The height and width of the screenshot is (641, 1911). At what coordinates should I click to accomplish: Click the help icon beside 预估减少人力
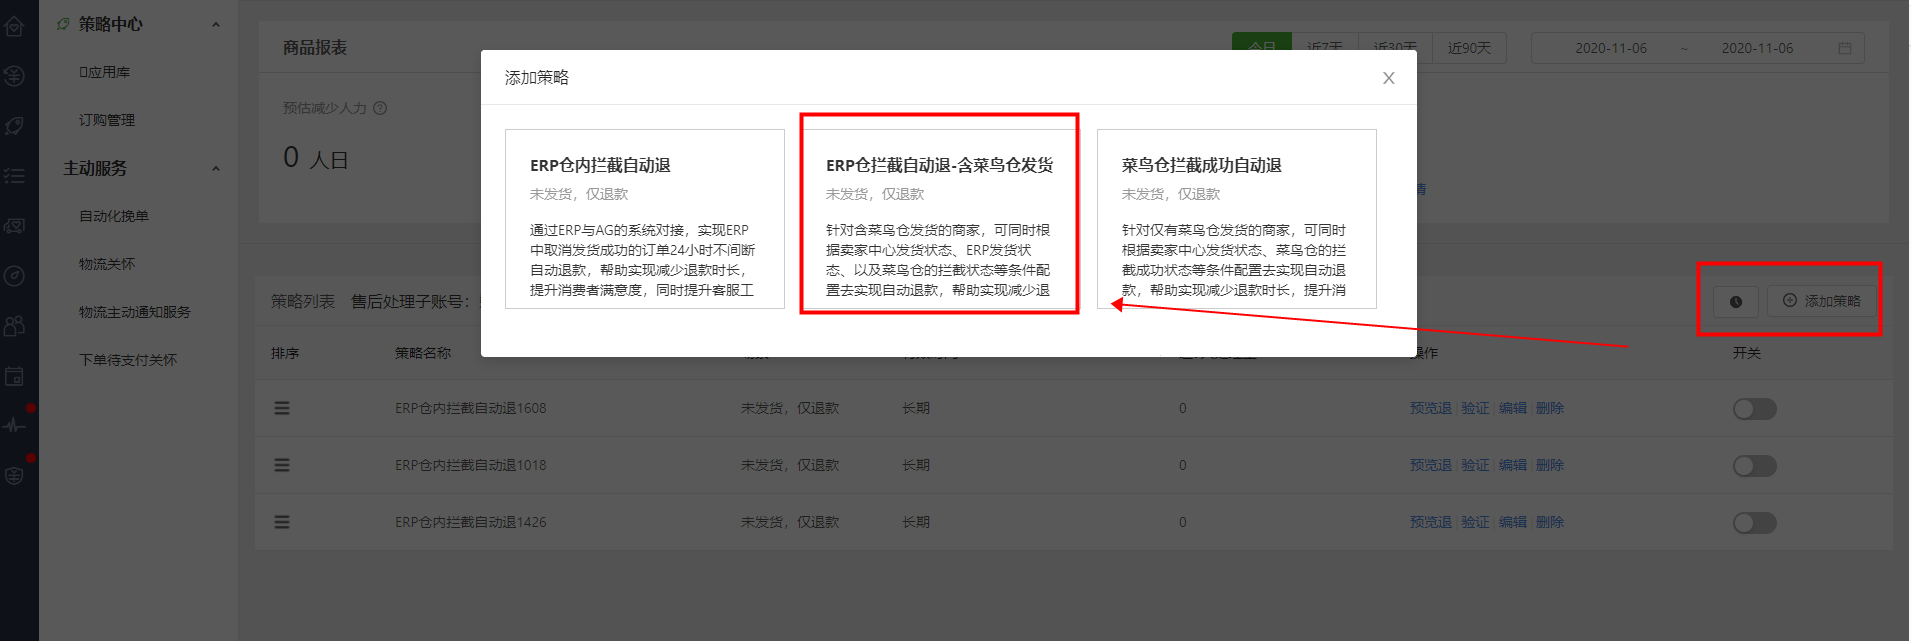tap(380, 108)
